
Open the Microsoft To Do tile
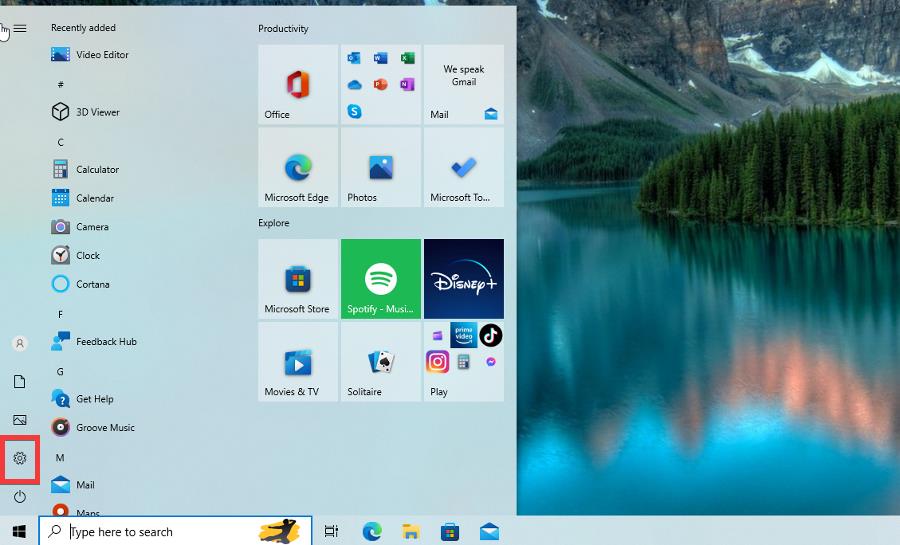pos(464,167)
